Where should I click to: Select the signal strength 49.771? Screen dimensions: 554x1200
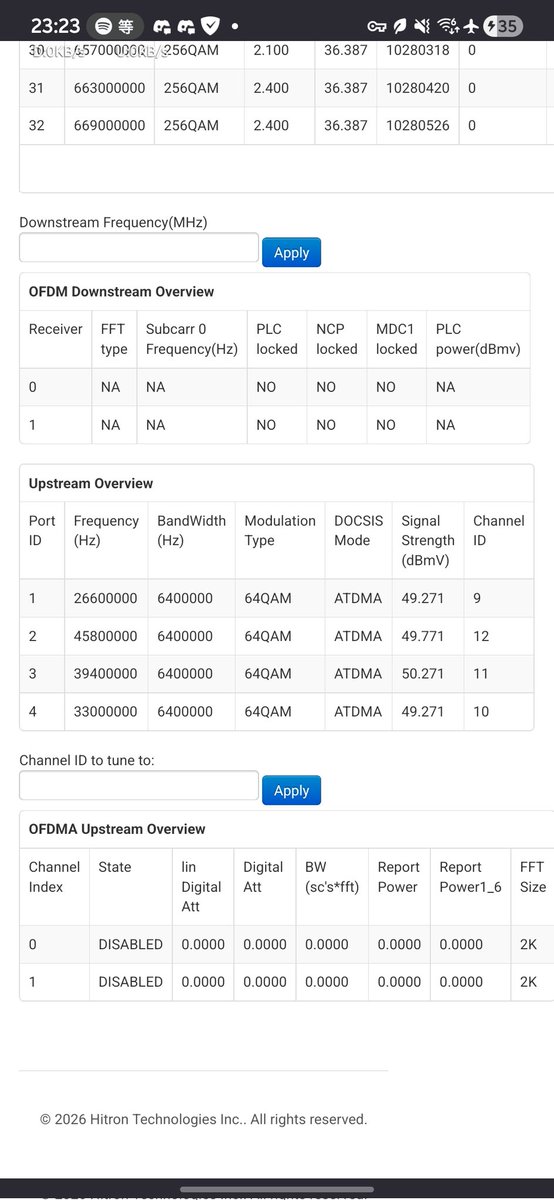click(x=423, y=636)
